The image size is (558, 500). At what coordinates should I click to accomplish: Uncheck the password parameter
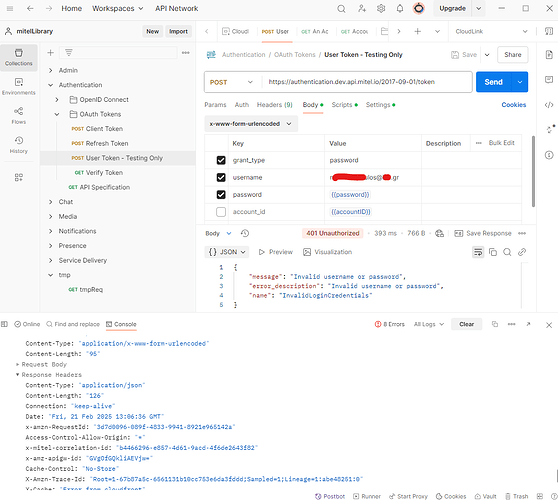pyautogui.click(x=221, y=194)
